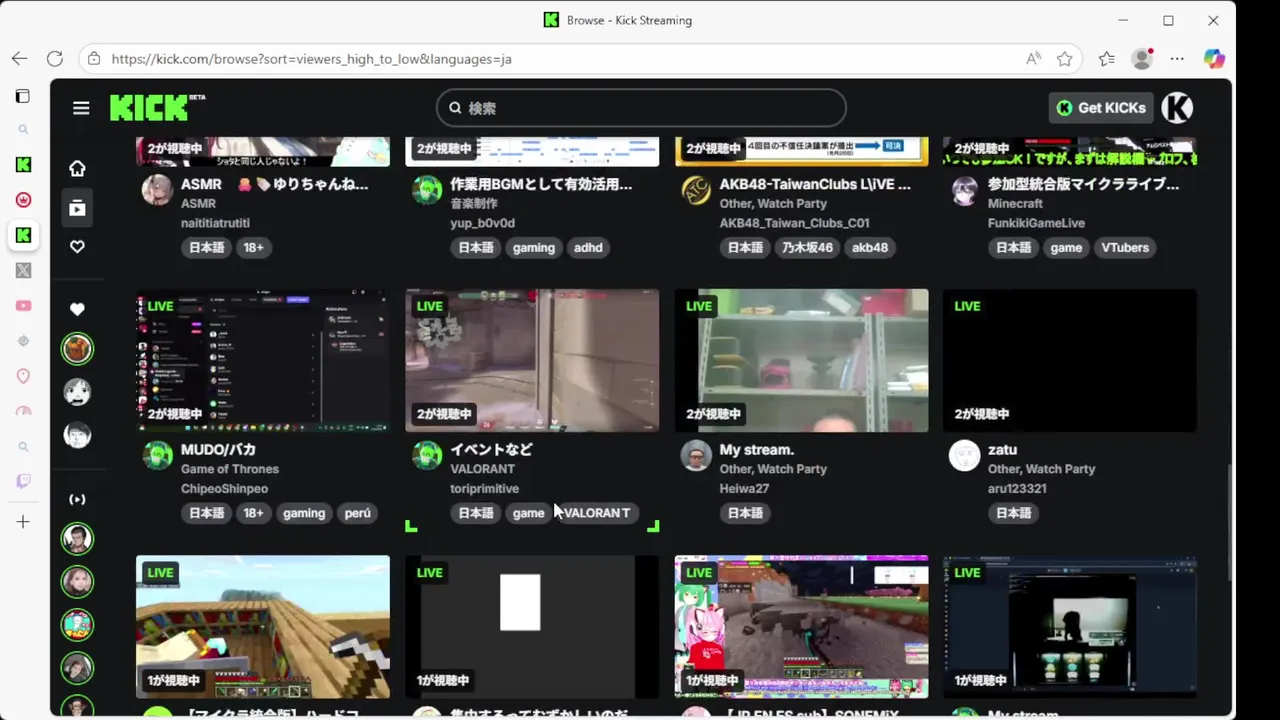Open the zatu stream thumbnail
The height and width of the screenshot is (720, 1280).
pos(1070,361)
